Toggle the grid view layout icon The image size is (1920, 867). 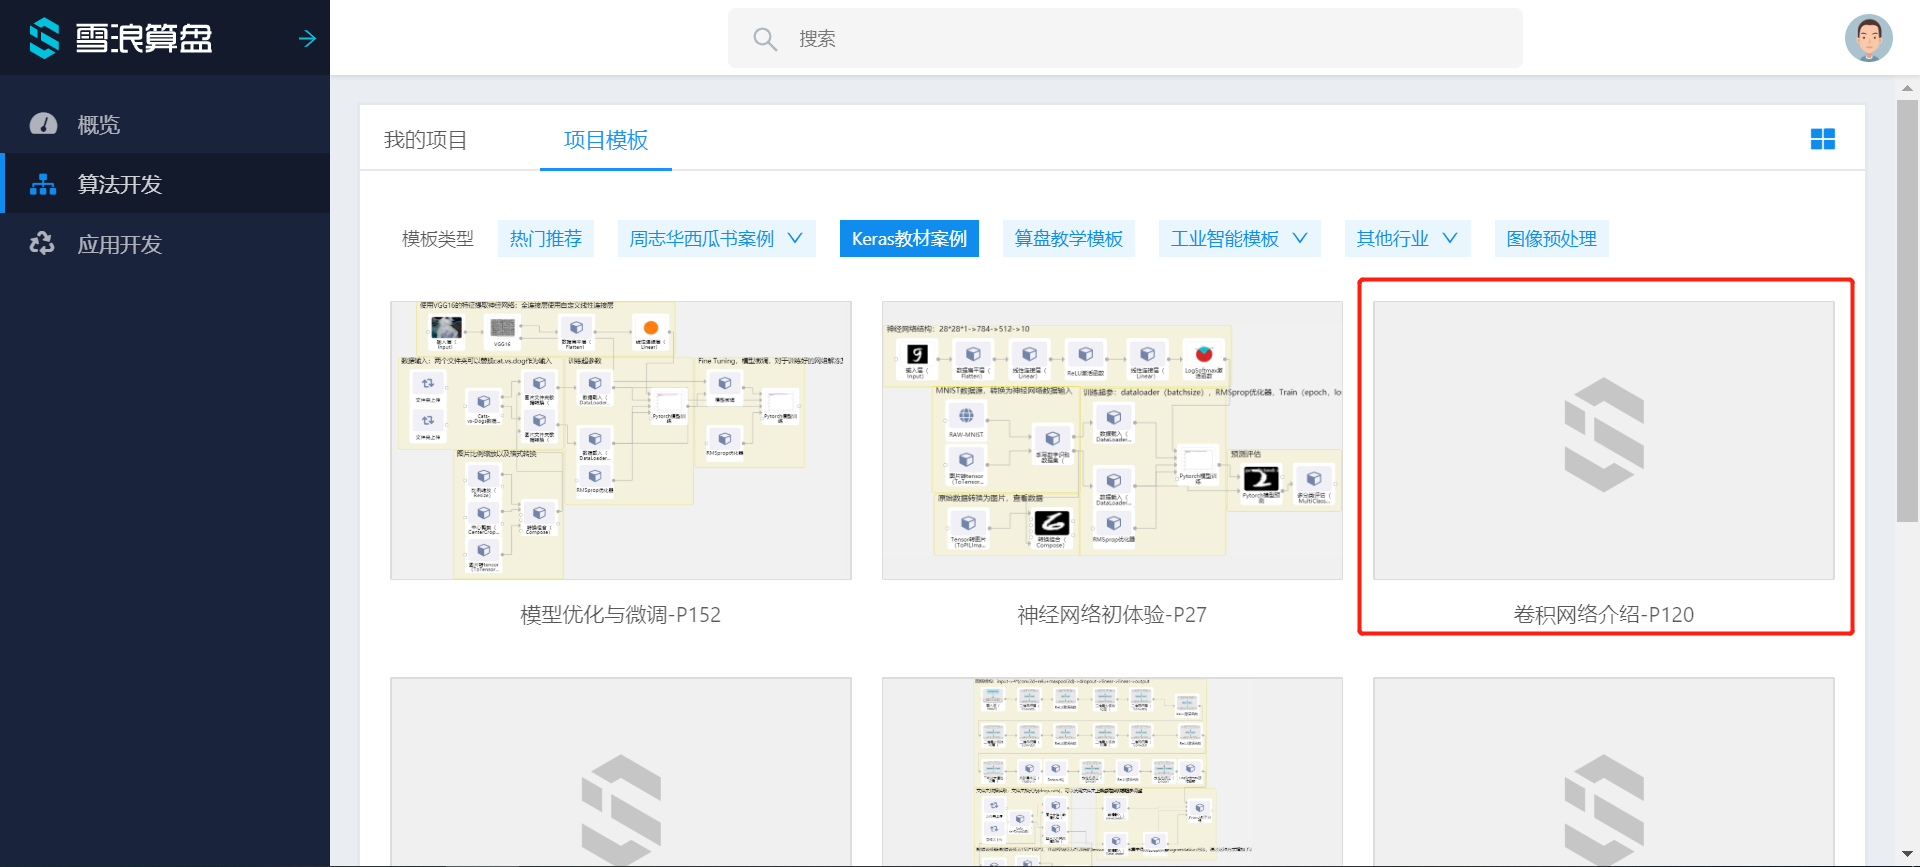click(x=1822, y=139)
